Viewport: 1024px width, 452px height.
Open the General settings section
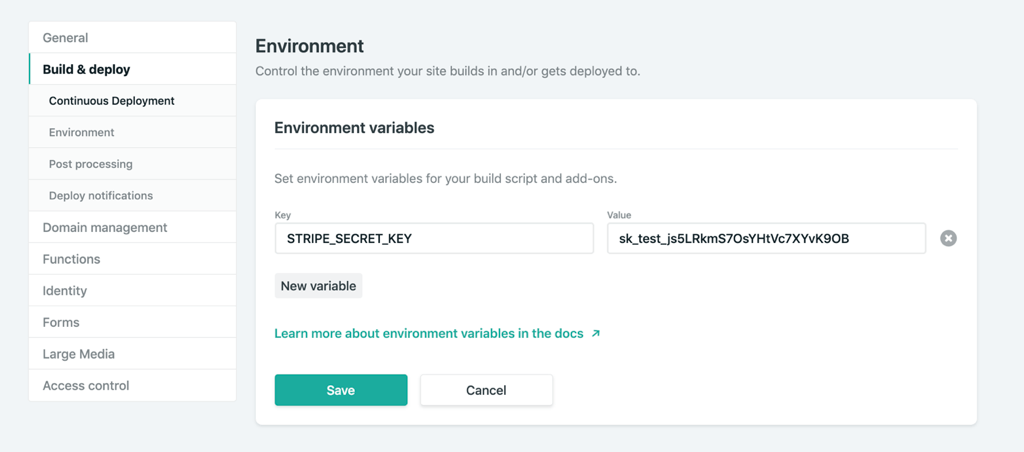click(133, 38)
